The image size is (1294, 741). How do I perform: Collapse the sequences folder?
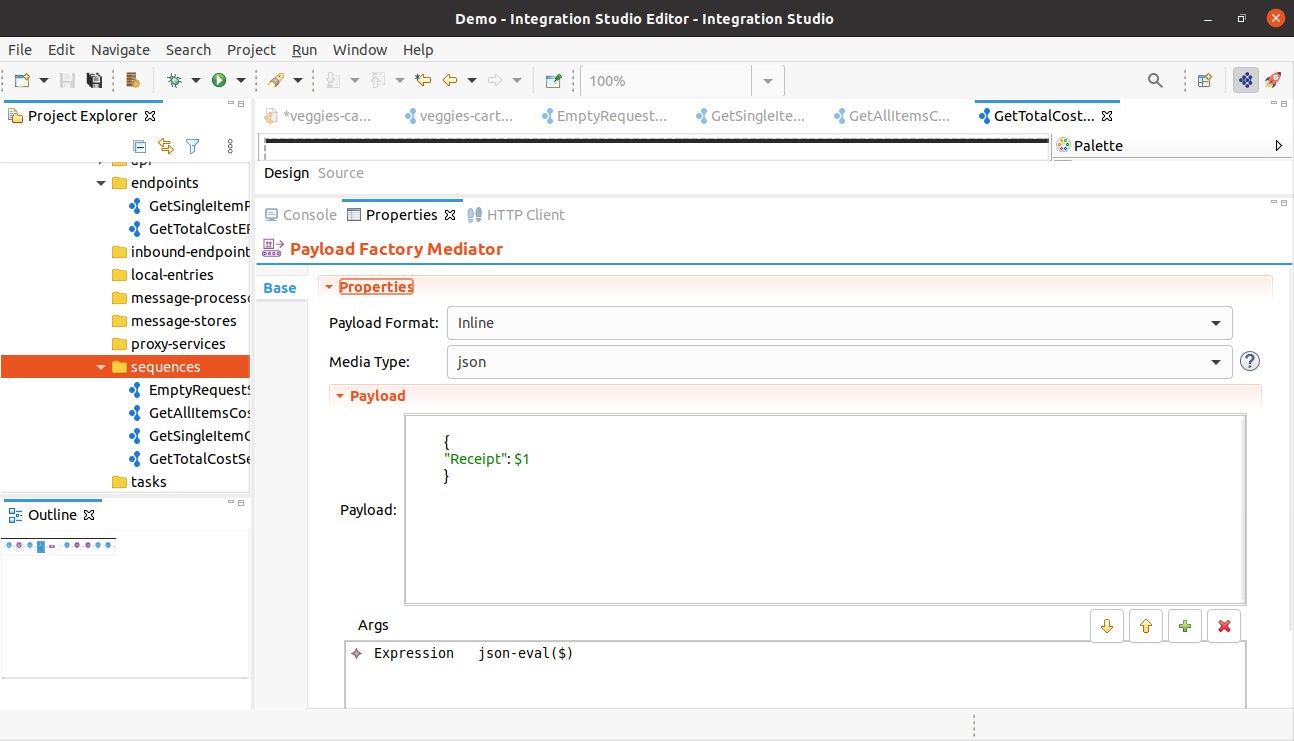tap(101, 367)
